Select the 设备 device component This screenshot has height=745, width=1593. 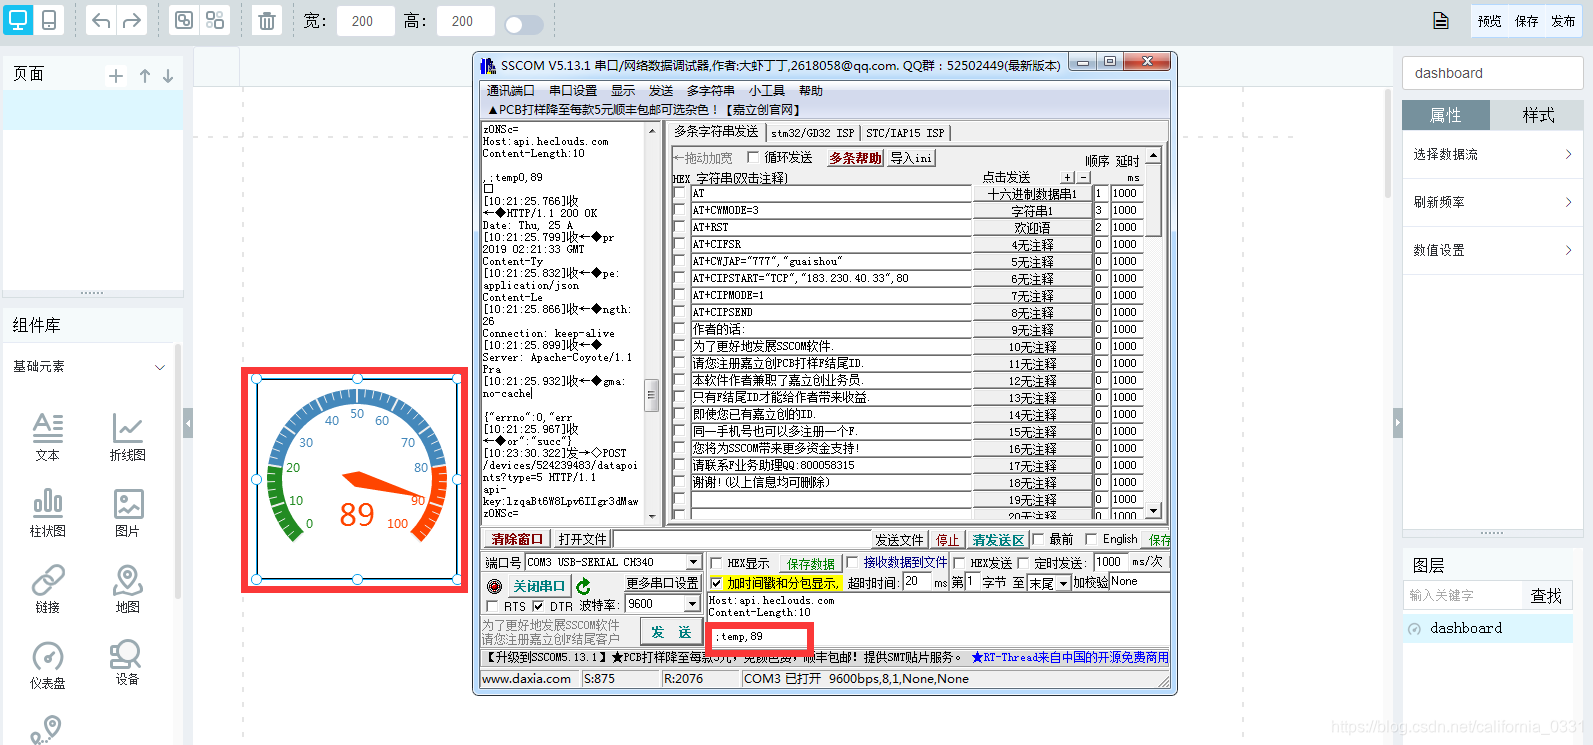coord(128,662)
